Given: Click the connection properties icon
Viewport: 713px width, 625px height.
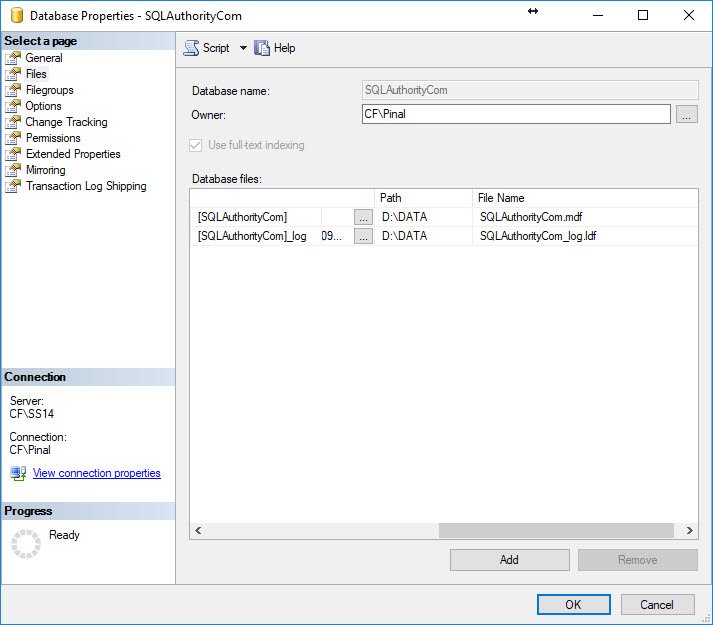Looking at the screenshot, I should click(x=18, y=474).
